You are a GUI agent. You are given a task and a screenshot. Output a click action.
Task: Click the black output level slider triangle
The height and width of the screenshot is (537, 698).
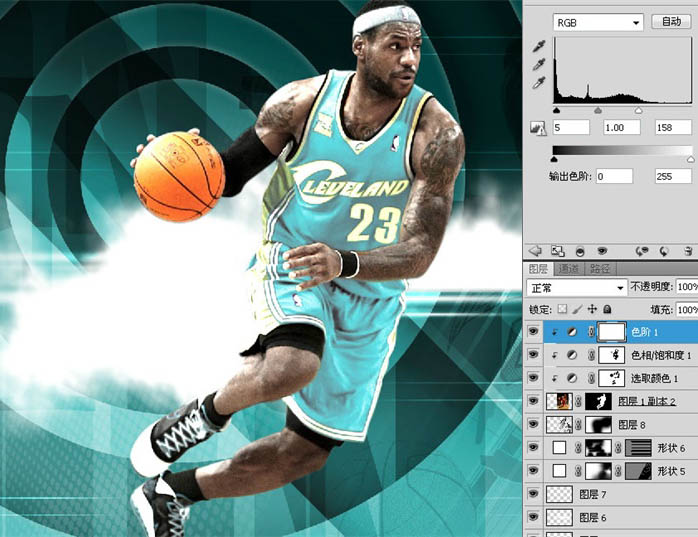pyautogui.click(x=554, y=159)
